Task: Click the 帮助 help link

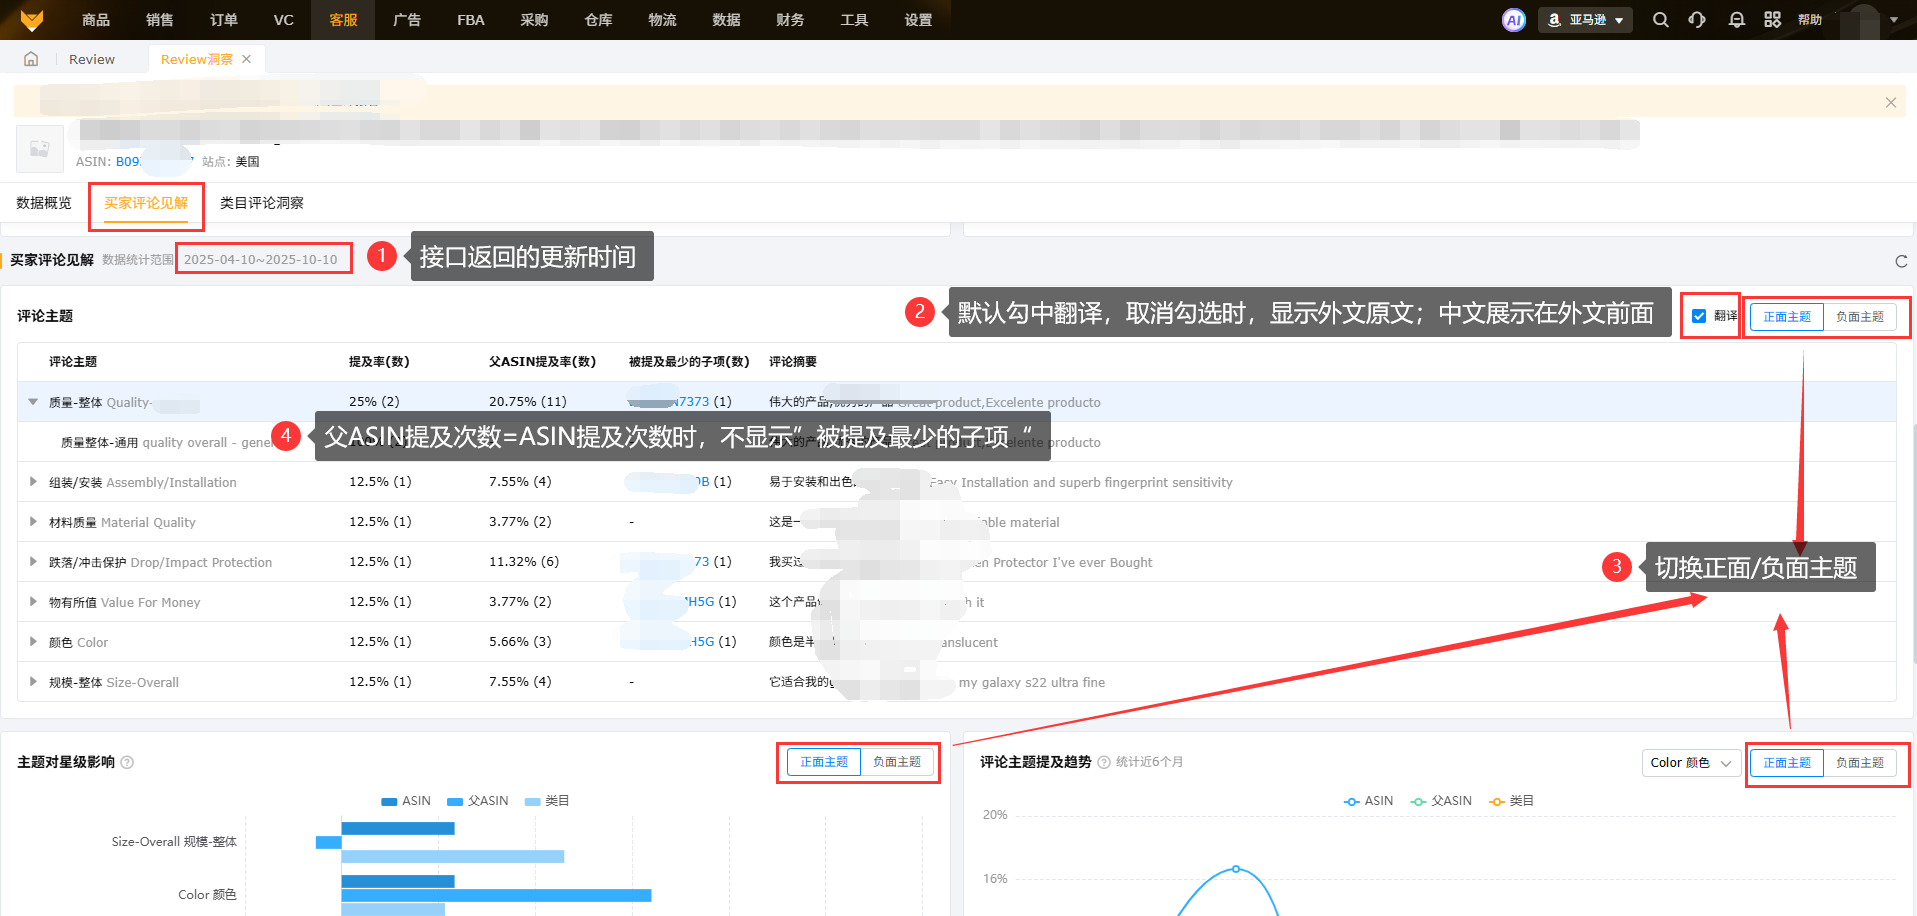Action: [x=1809, y=20]
